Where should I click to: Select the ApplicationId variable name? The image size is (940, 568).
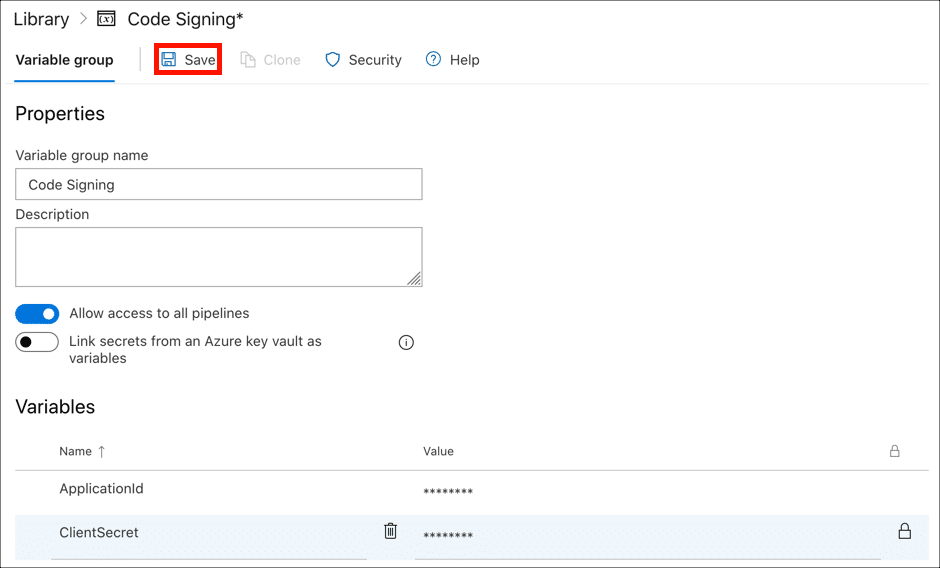(x=101, y=489)
